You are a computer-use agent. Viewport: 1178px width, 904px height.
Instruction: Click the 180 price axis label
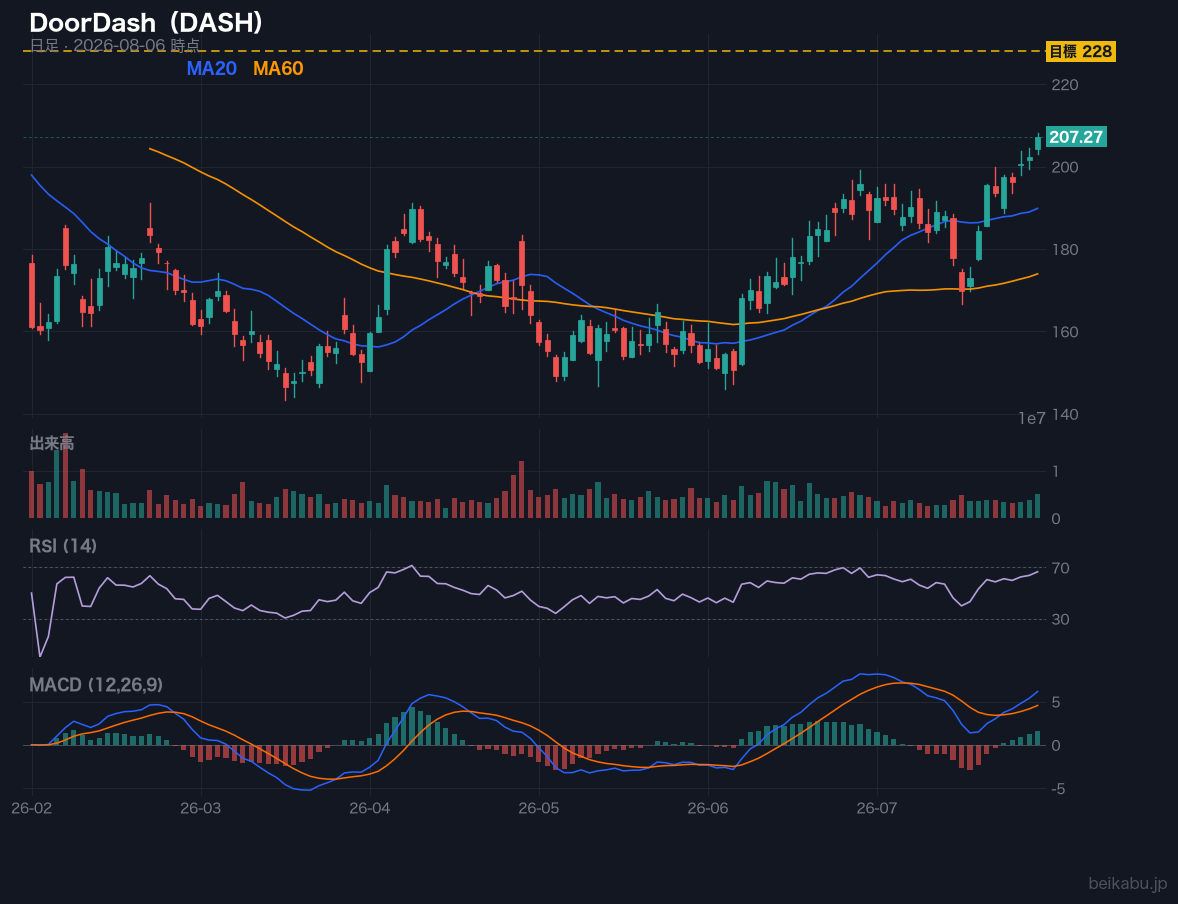click(1065, 249)
